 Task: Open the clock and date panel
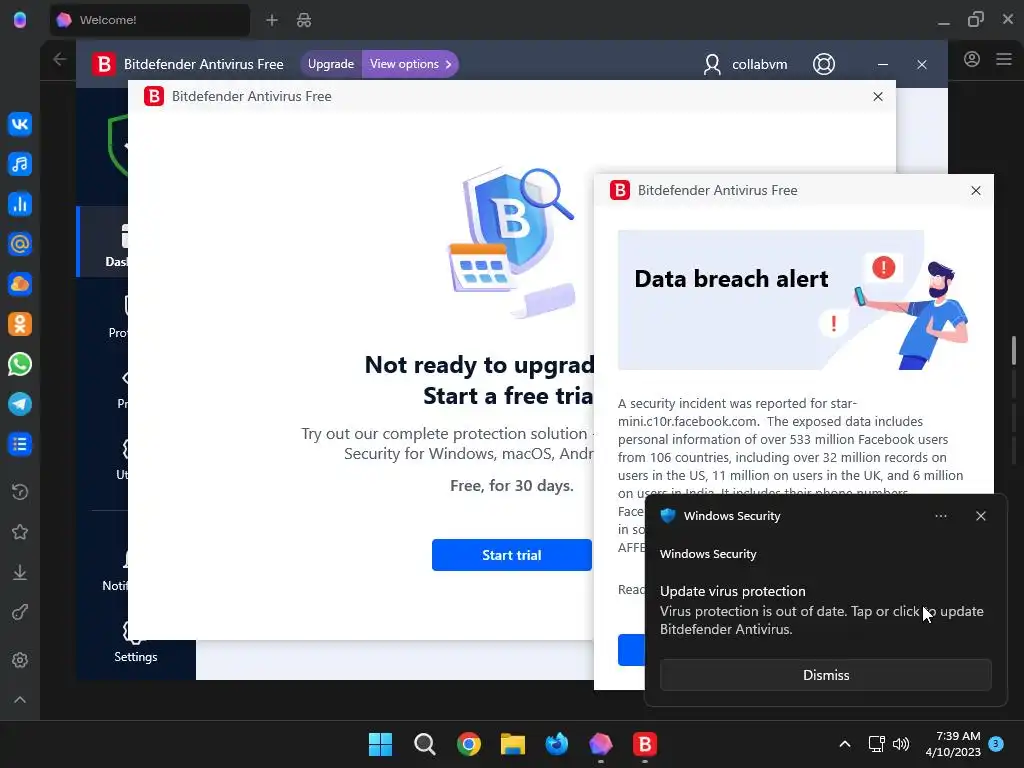pos(953,744)
